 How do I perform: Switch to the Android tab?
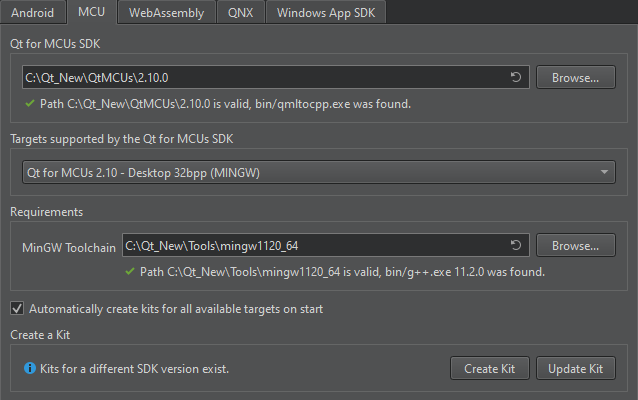tap(33, 13)
